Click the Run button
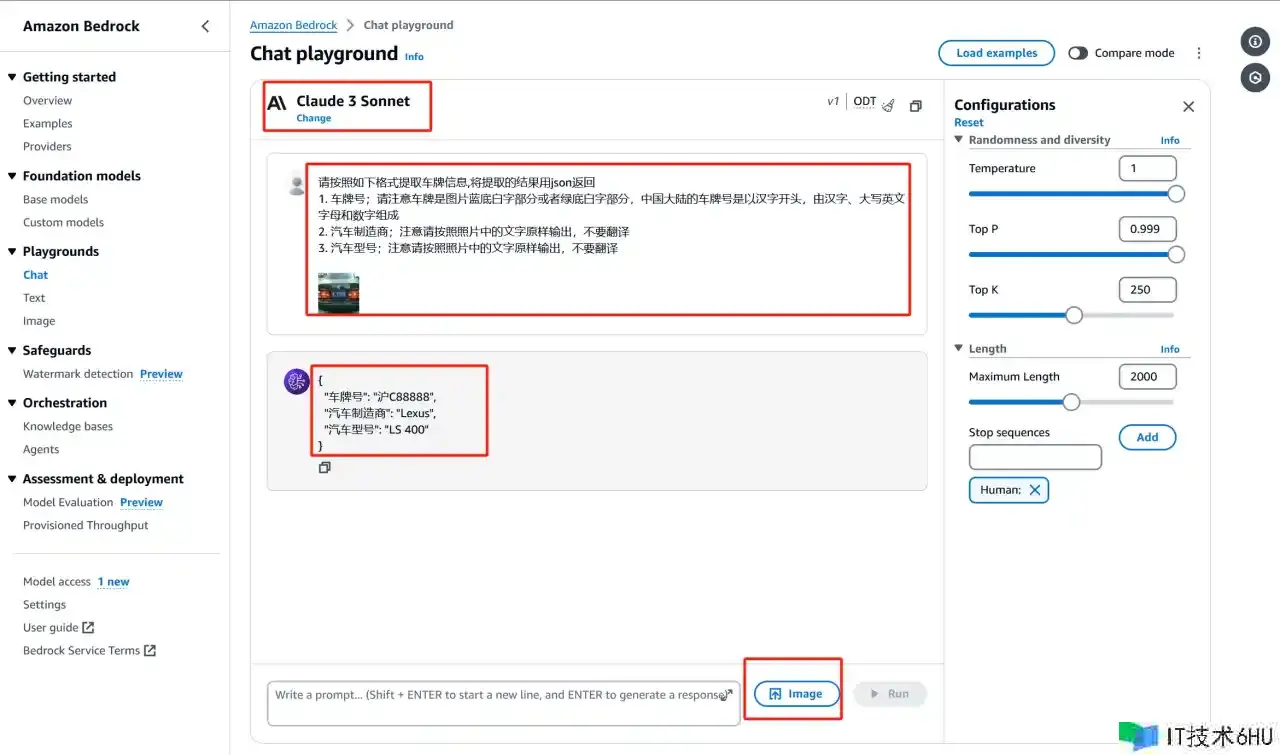This screenshot has height=755, width=1280. (889, 694)
